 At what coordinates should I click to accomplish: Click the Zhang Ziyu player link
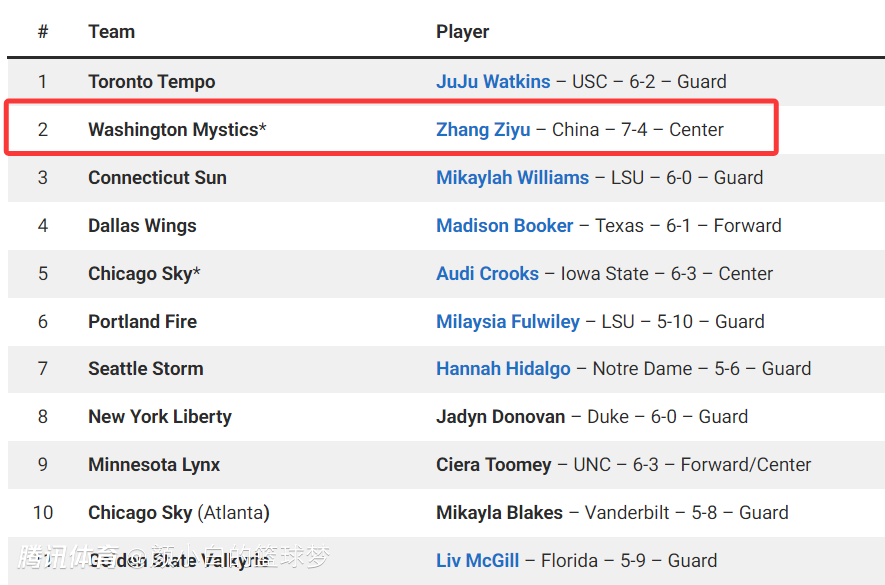pos(483,130)
